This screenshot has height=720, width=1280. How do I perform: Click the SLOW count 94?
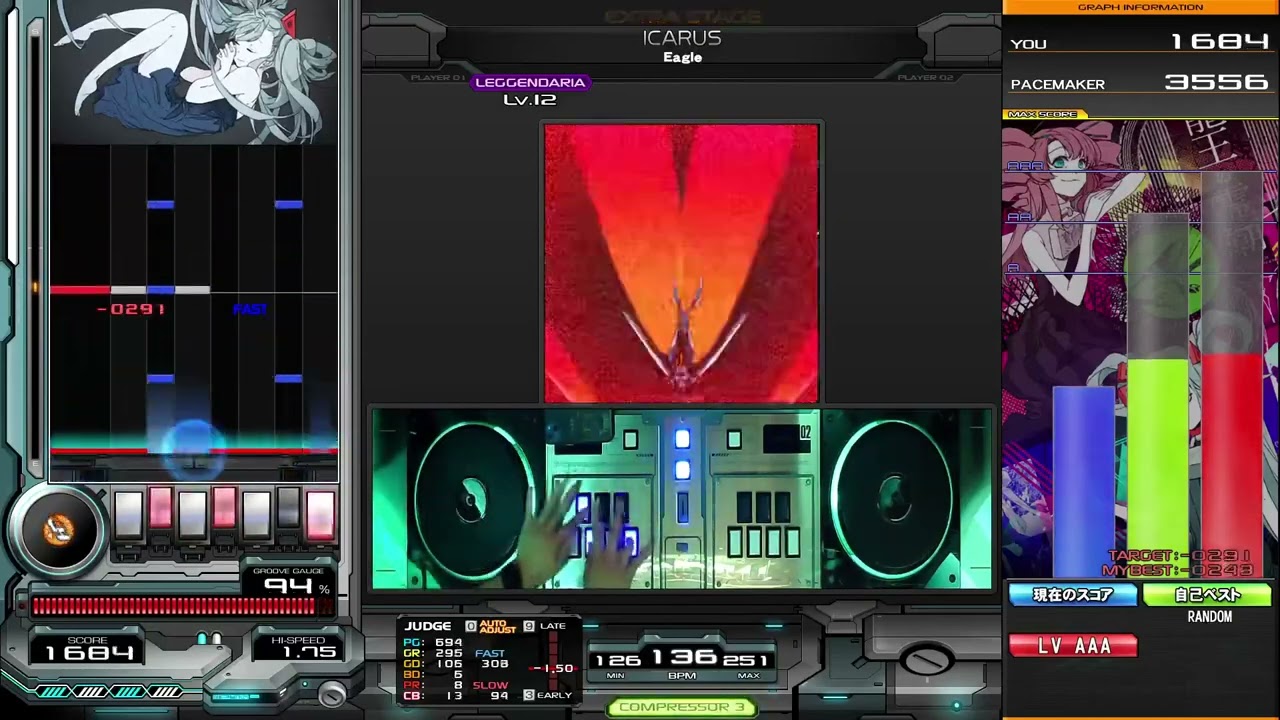(x=499, y=696)
